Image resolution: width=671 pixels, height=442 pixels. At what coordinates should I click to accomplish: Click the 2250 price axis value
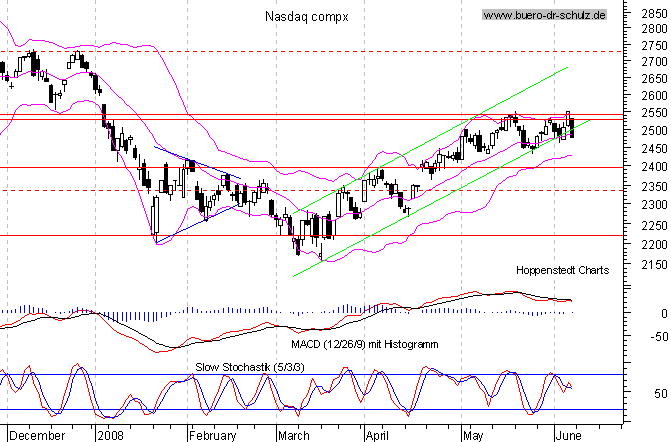[654, 225]
